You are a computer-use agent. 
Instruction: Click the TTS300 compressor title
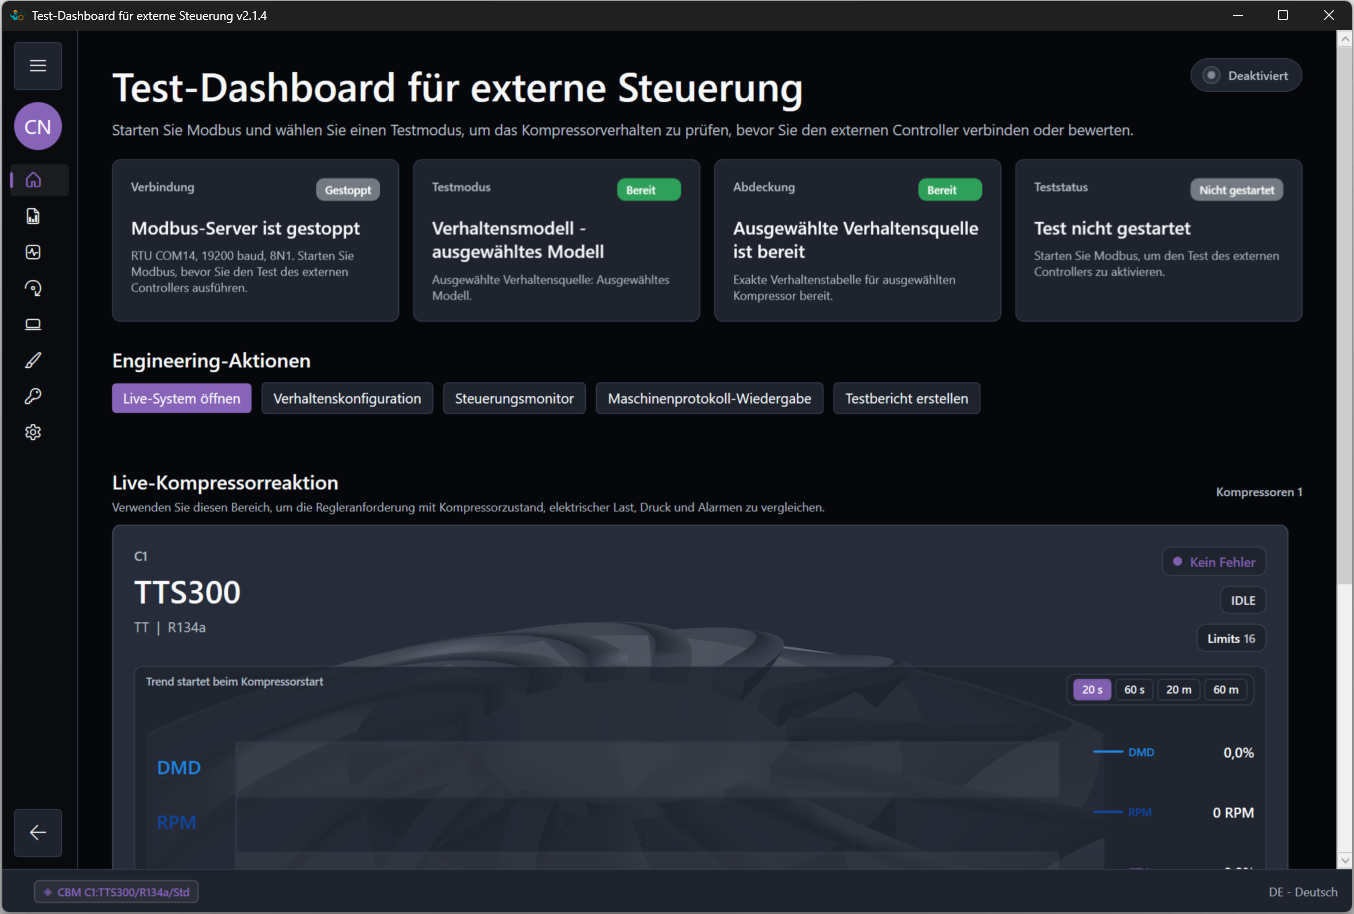pyautogui.click(x=188, y=593)
